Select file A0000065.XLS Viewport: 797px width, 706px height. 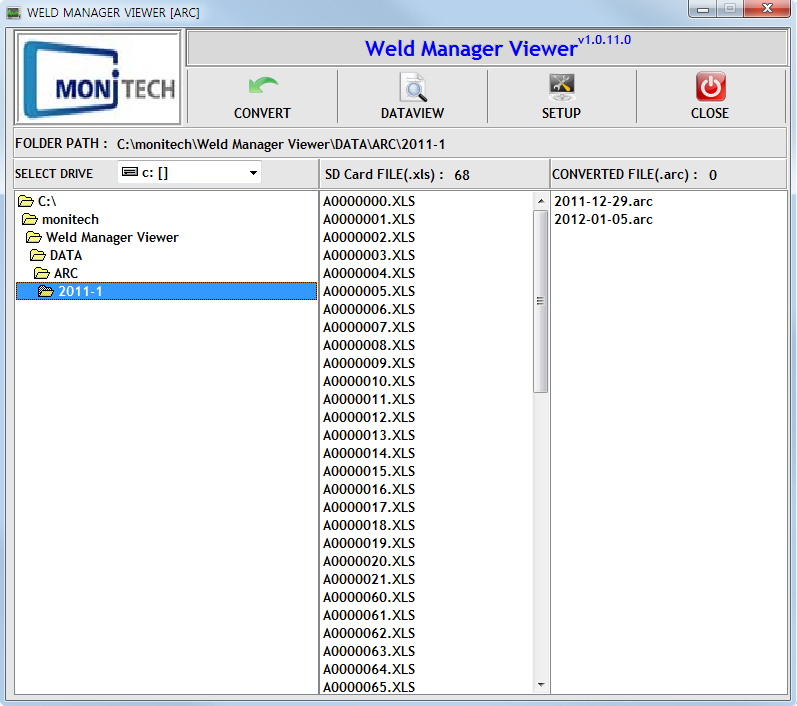(369, 687)
